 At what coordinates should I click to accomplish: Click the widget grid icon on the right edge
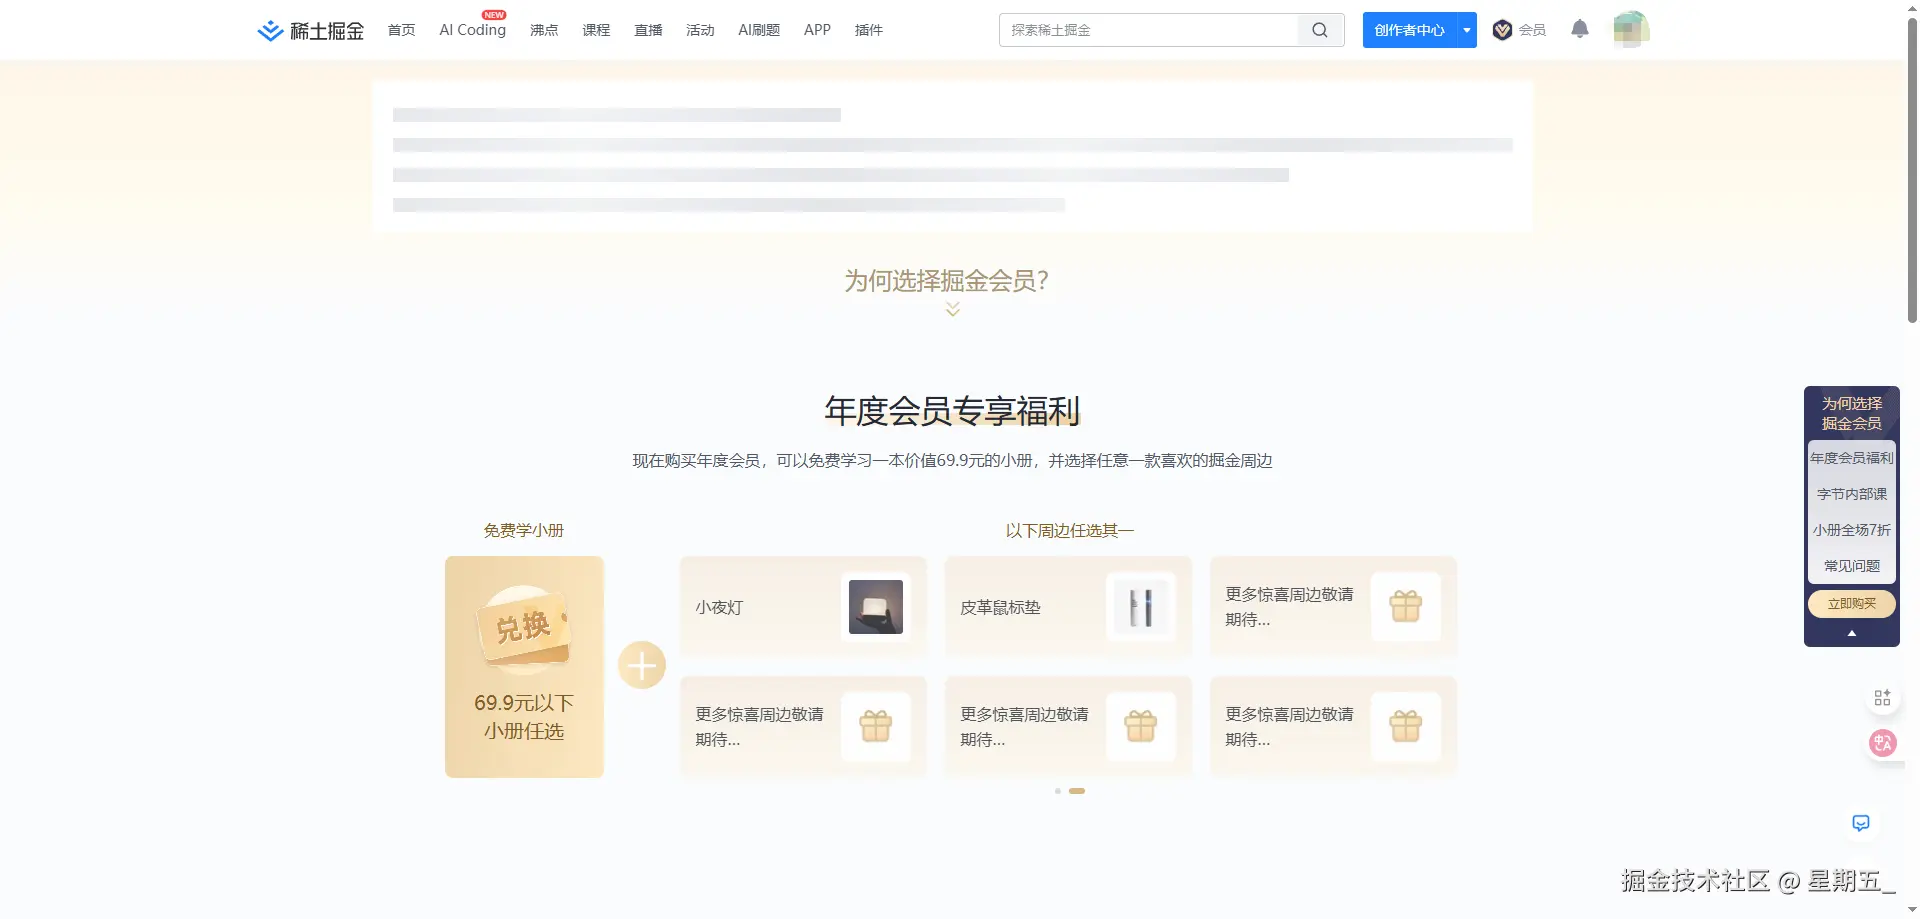pyautogui.click(x=1883, y=697)
